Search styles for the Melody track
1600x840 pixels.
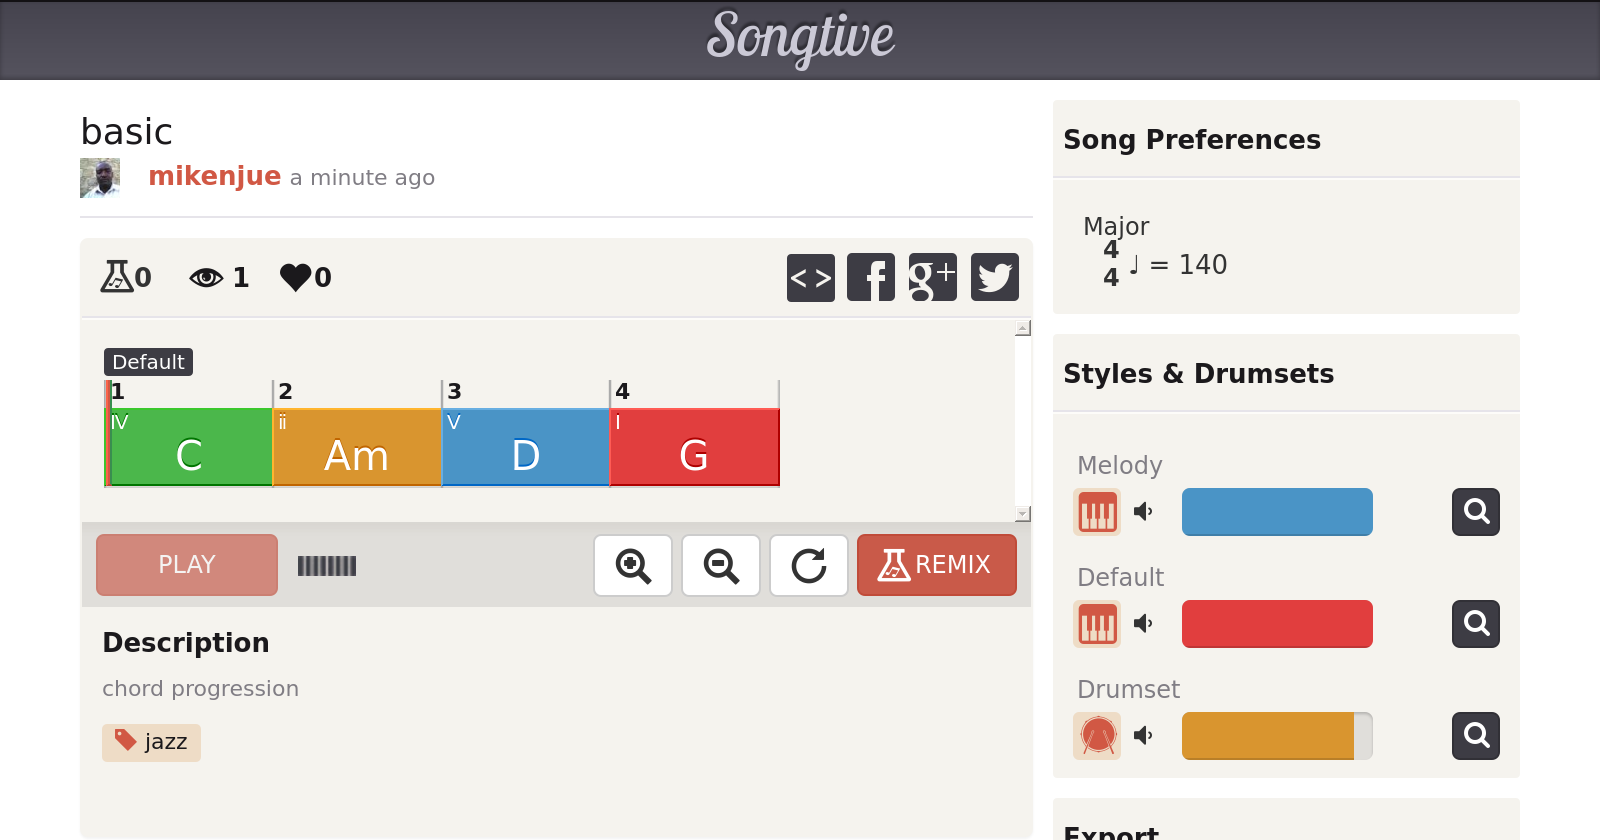coord(1475,512)
